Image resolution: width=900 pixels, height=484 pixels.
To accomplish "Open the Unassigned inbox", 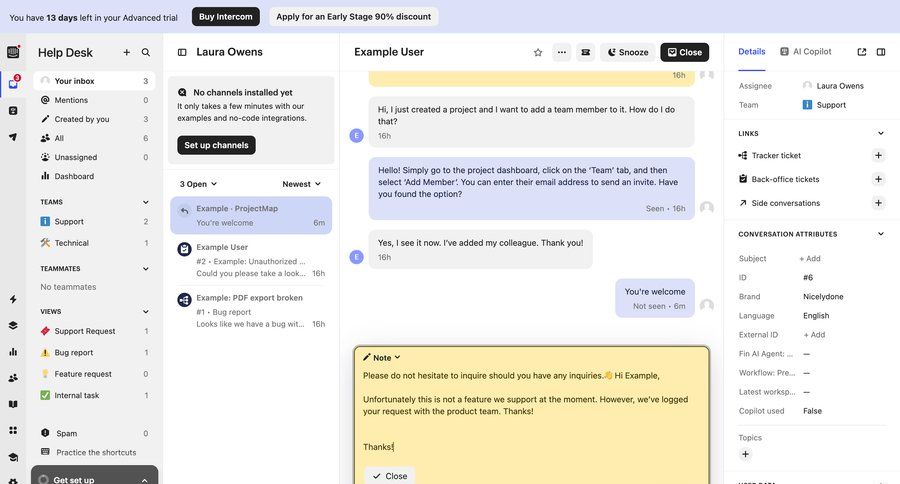I will coord(94,157).
